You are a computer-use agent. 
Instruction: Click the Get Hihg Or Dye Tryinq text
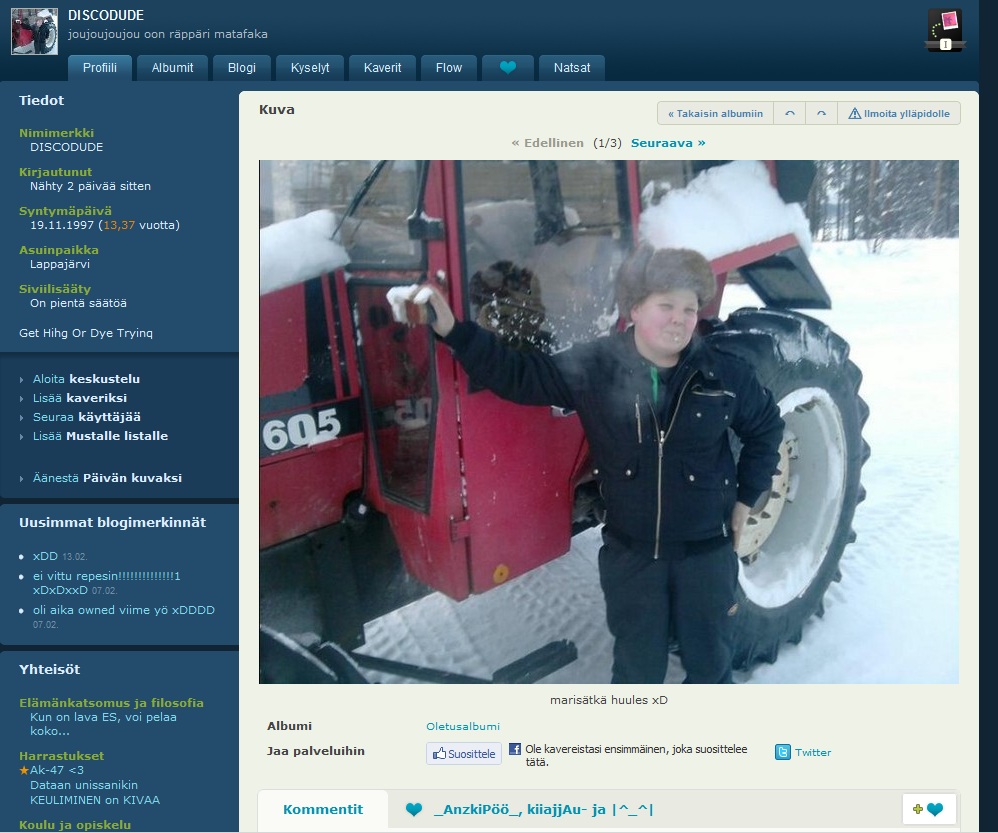tap(86, 333)
